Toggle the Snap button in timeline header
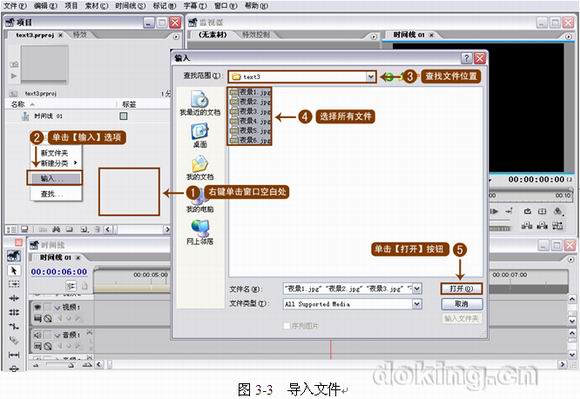Viewport: 580px width, 399px height. [x=71, y=286]
